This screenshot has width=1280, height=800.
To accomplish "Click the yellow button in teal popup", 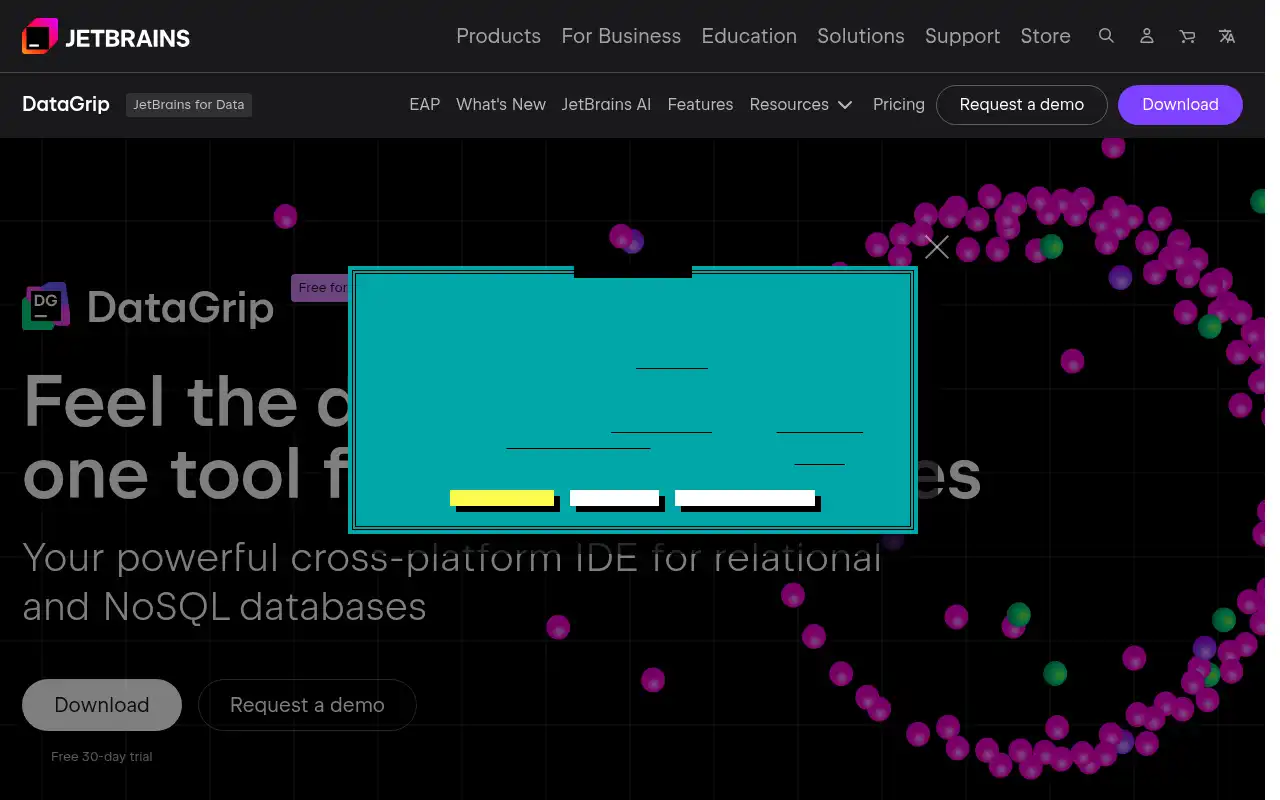I will point(502,498).
